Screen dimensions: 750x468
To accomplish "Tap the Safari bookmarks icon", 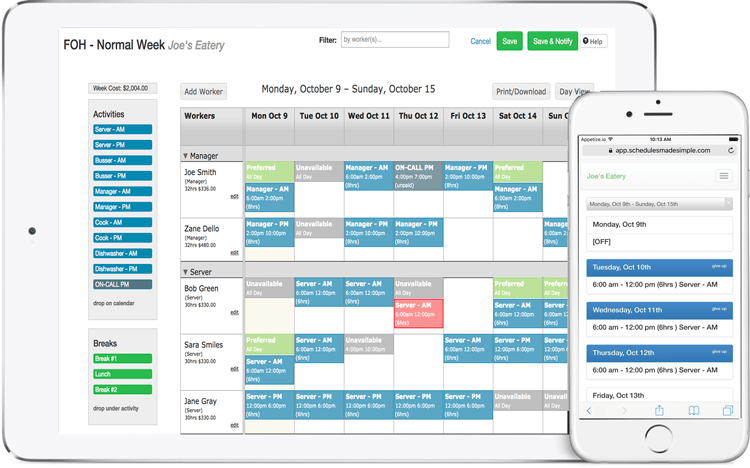I will (694, 411).
